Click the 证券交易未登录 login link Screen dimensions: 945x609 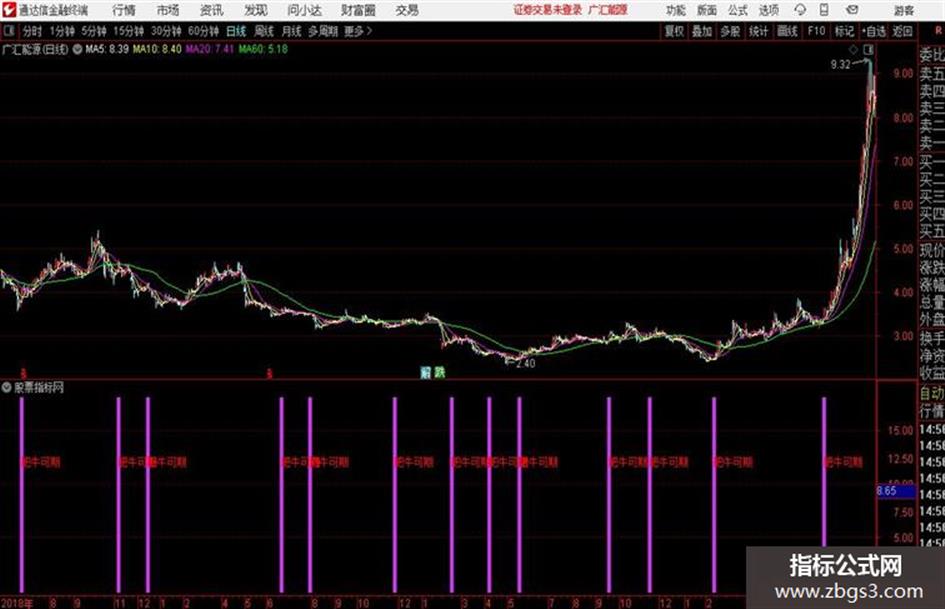tap(548, 10)
